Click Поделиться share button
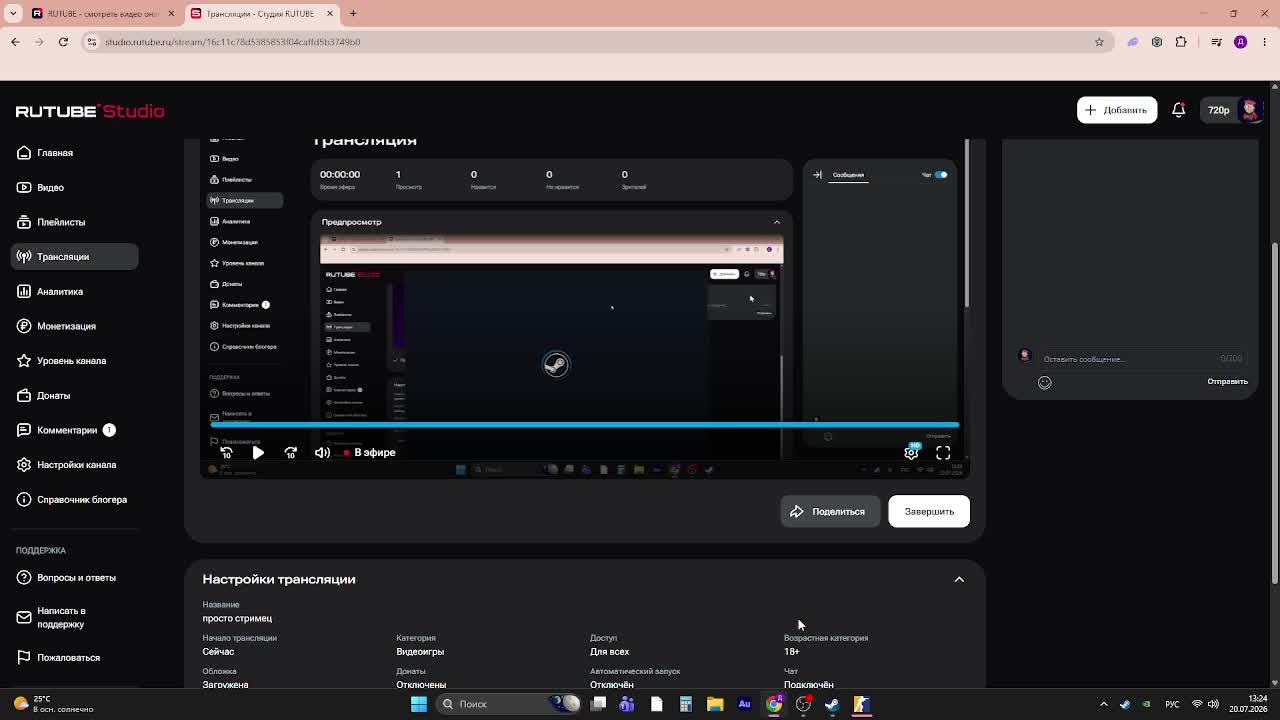Viewport: 1280px width, 720px height. coord(829,511)
